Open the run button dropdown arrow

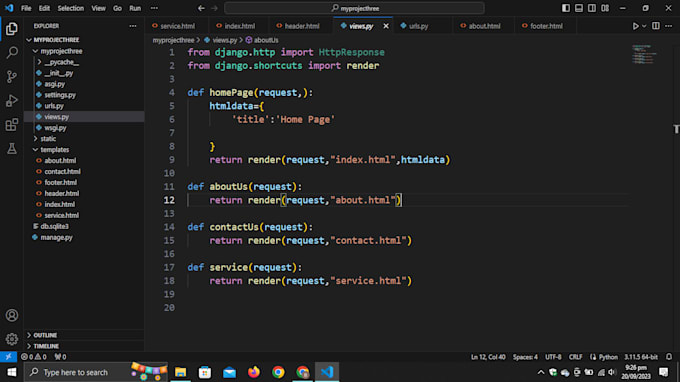click(644, 26)
